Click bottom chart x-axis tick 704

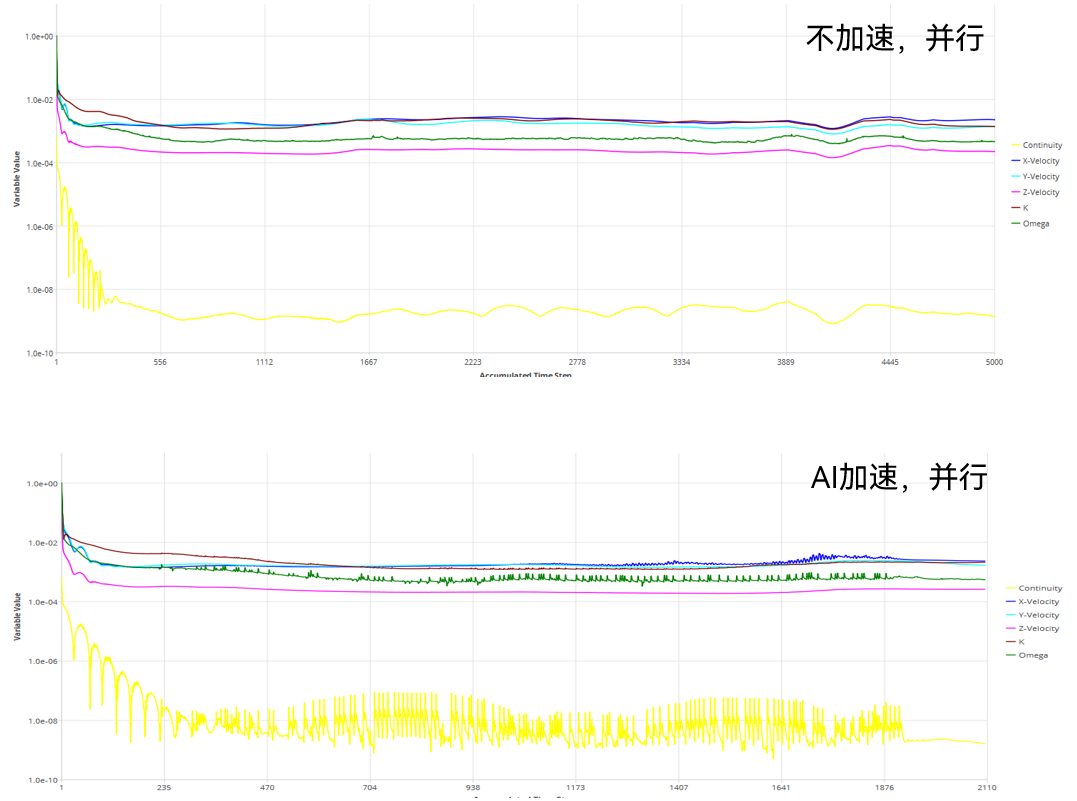[370, 788]
